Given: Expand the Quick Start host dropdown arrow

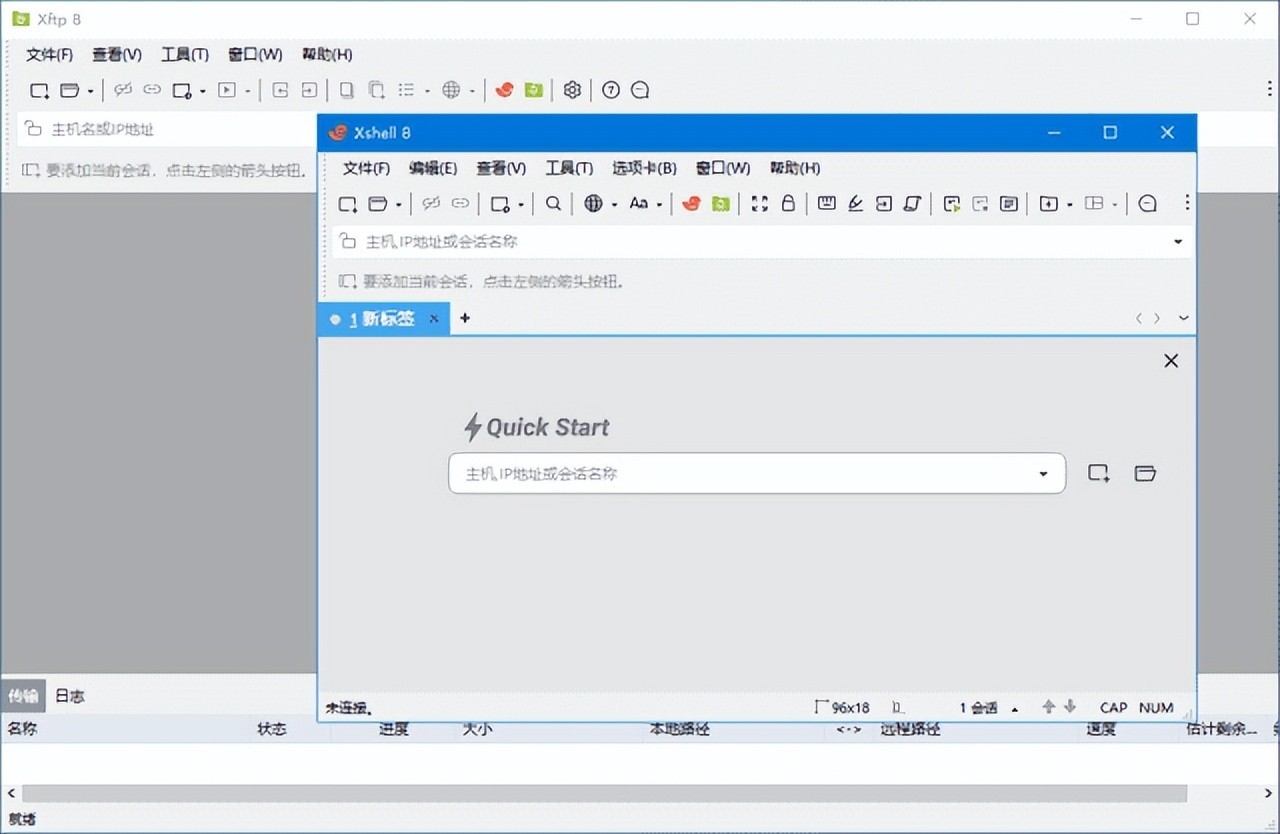Looking at the screenshot, I should tap(1044, 474).
